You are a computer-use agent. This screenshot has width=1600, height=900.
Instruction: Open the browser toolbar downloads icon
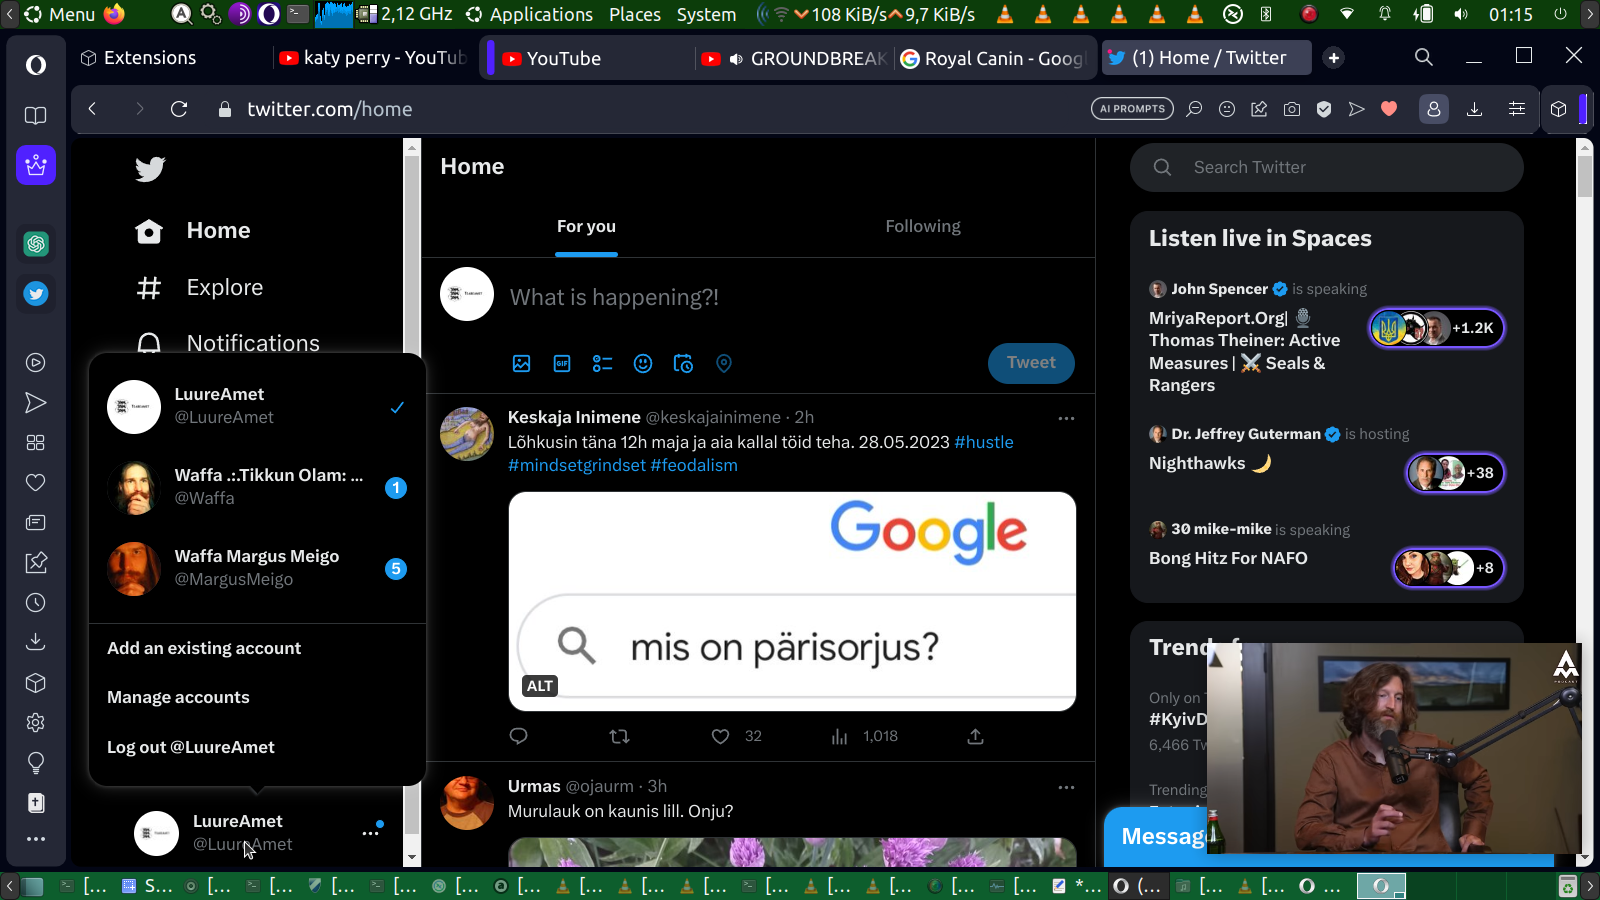point(1474,109)
